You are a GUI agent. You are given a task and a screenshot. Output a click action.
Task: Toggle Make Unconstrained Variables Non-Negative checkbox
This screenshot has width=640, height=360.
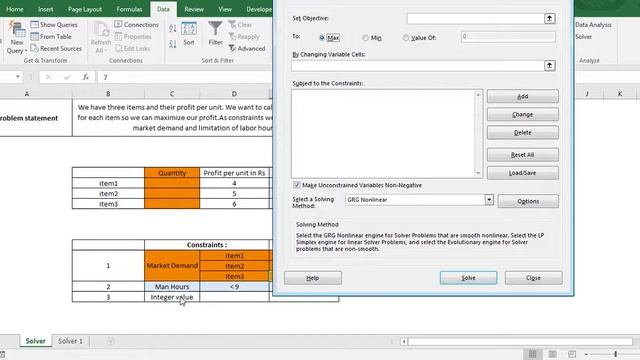297,185
